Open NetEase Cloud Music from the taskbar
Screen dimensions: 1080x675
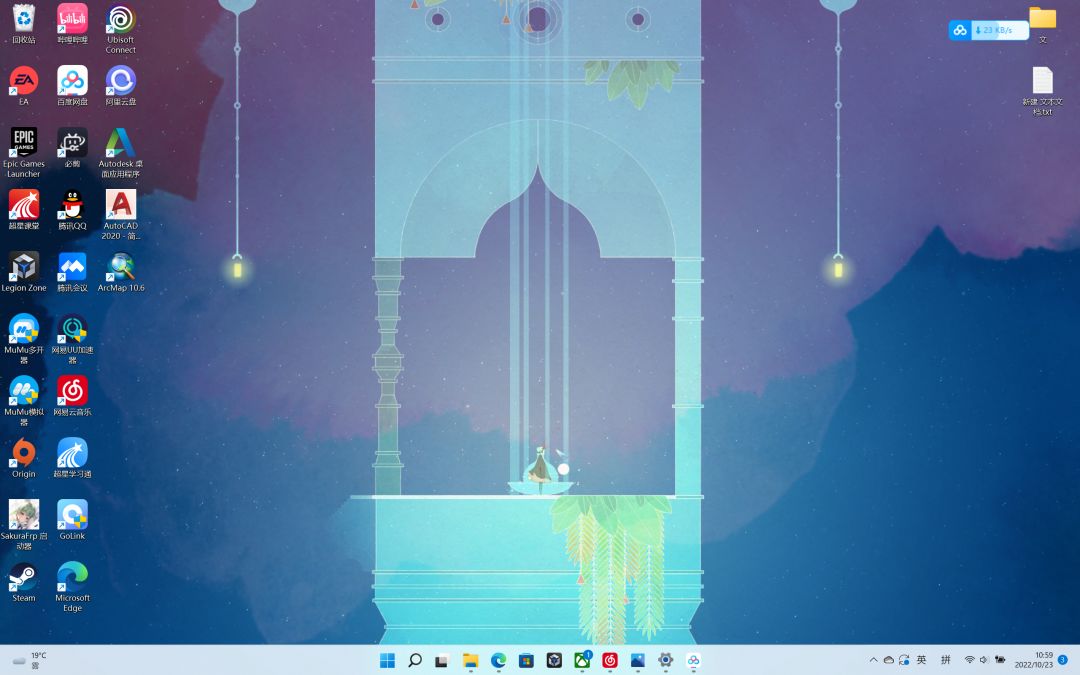pos(610,660)
